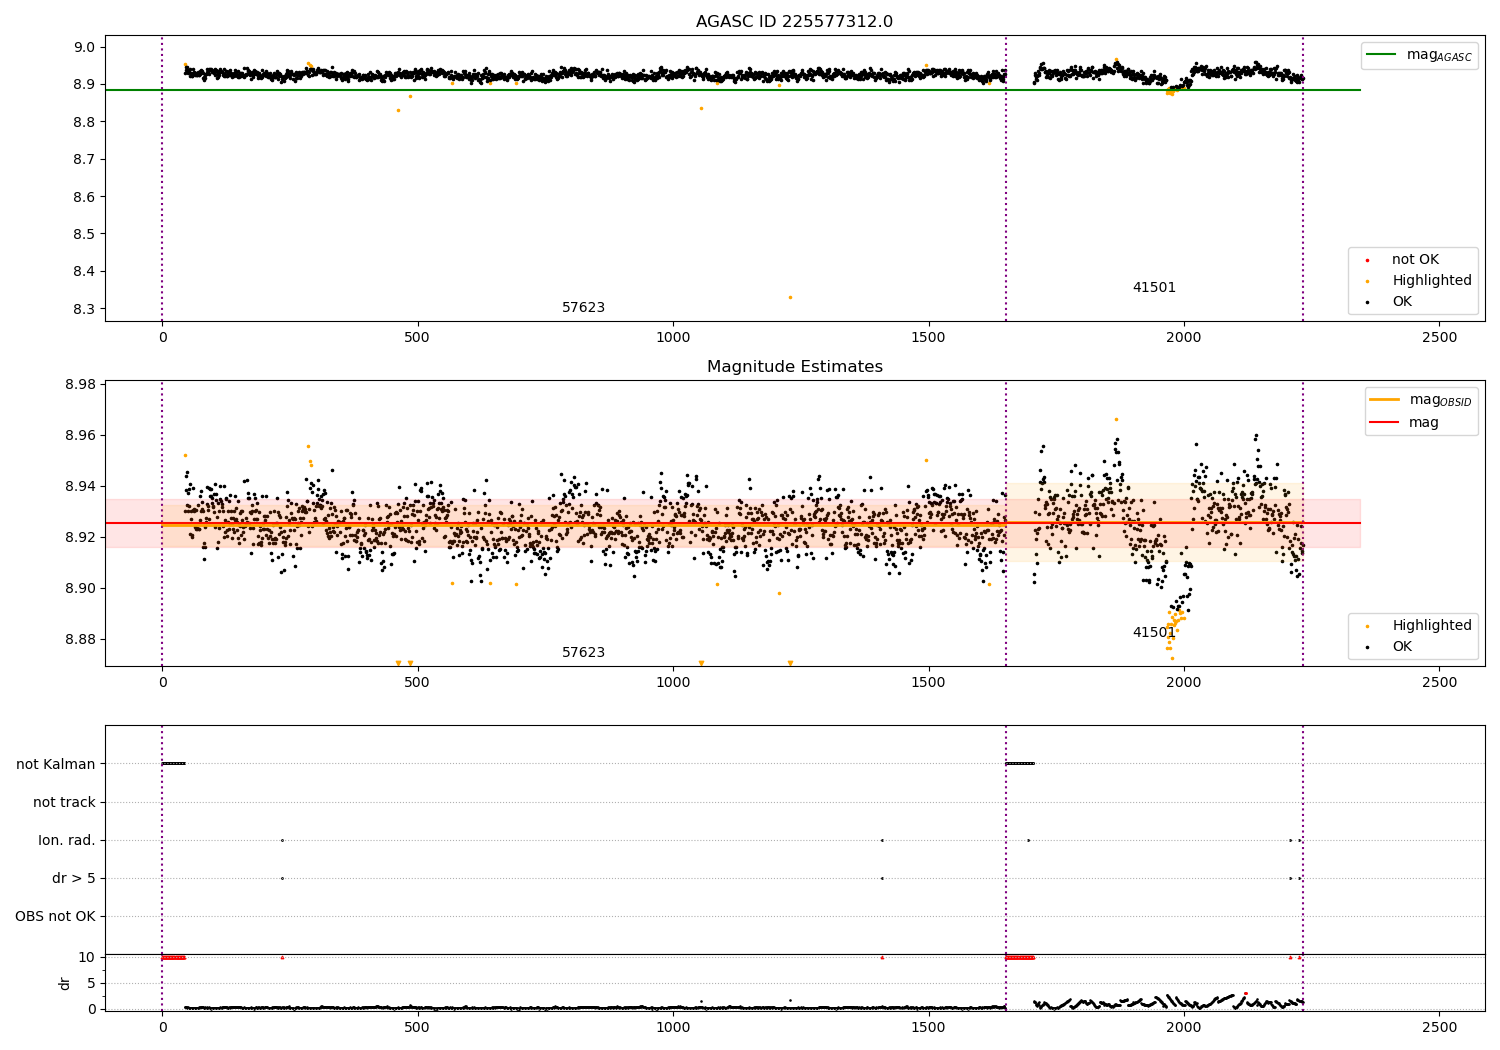
Task: Click observation label 41501 in the top plot
Action: coord(1154,288)
